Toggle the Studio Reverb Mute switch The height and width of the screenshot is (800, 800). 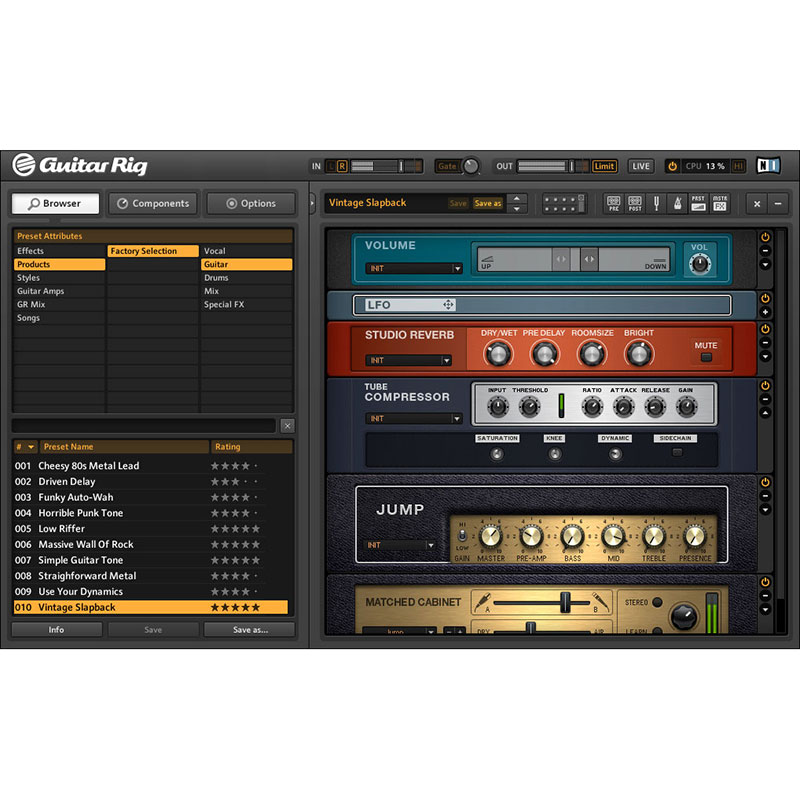(706, 357)
